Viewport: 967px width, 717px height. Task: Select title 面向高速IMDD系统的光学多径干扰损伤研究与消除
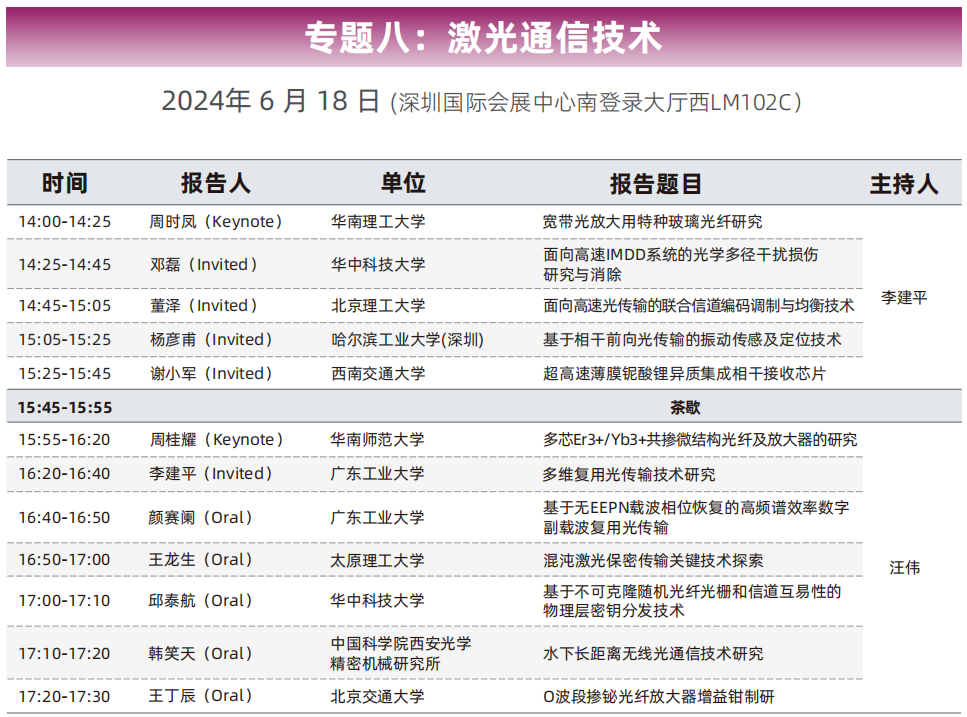[x=681, y=264]
